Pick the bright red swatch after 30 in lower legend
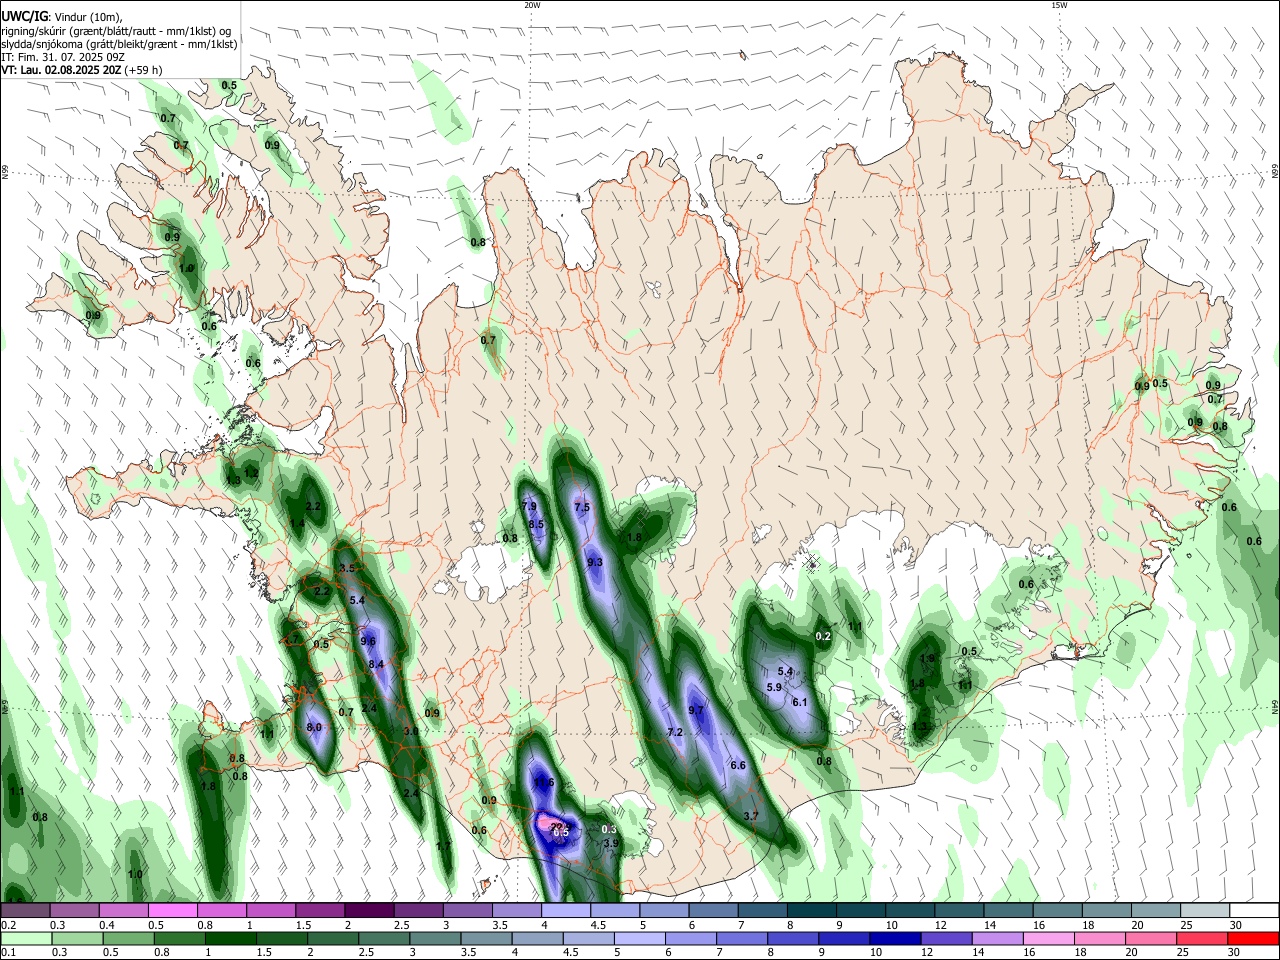The width and height of the screenshot is (1280, 960). coord(1253,938)
